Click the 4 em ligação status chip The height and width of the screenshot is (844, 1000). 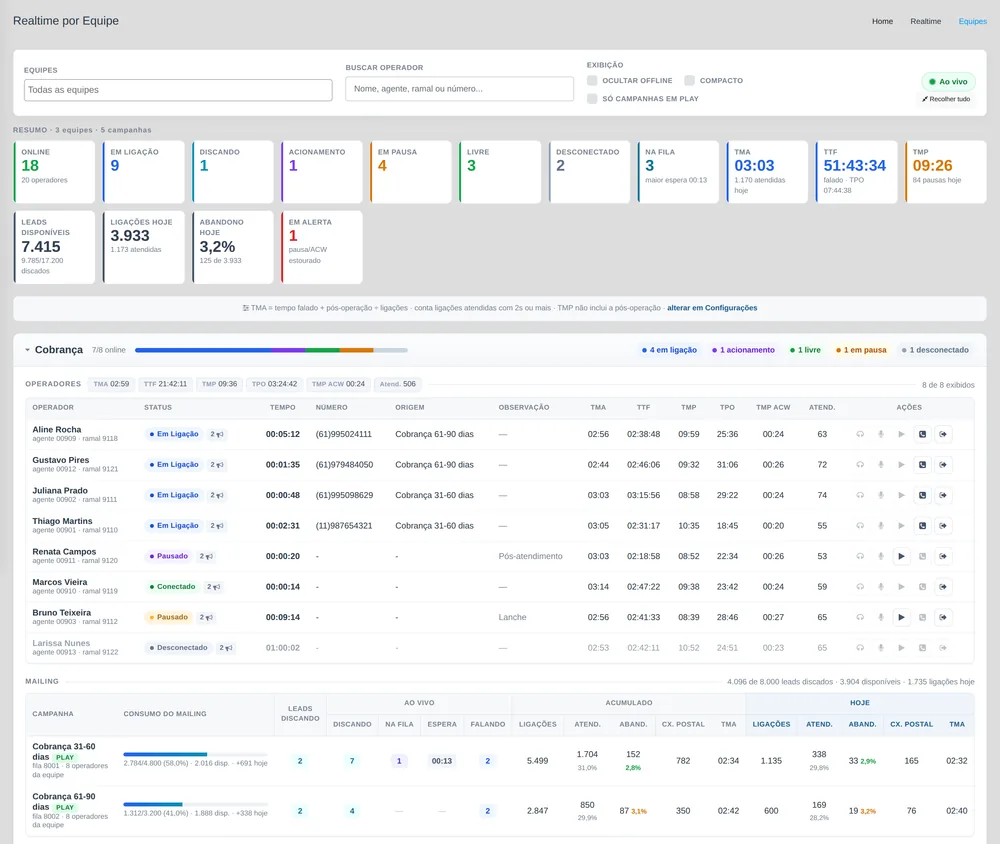(x=669, y=350)
